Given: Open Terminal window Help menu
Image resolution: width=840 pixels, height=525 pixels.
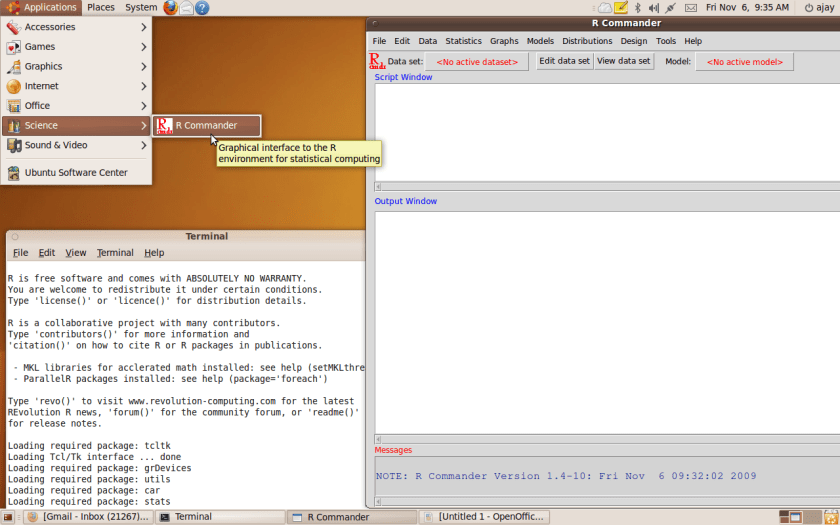Looking at the screenshot, I should (154, 253).
